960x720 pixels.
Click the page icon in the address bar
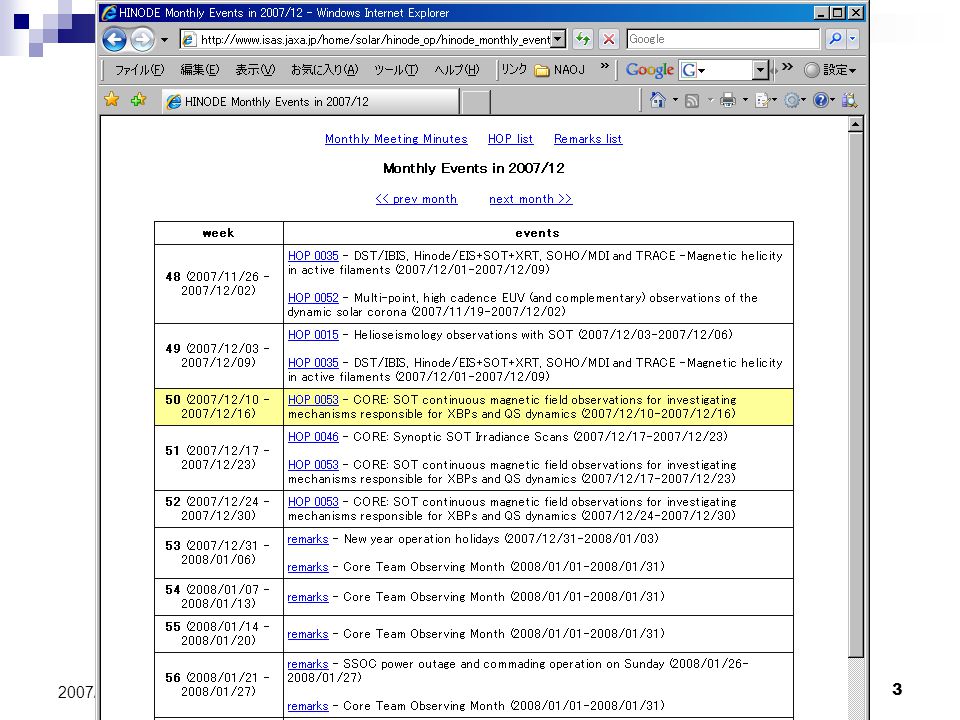click(x=189, y=40)
